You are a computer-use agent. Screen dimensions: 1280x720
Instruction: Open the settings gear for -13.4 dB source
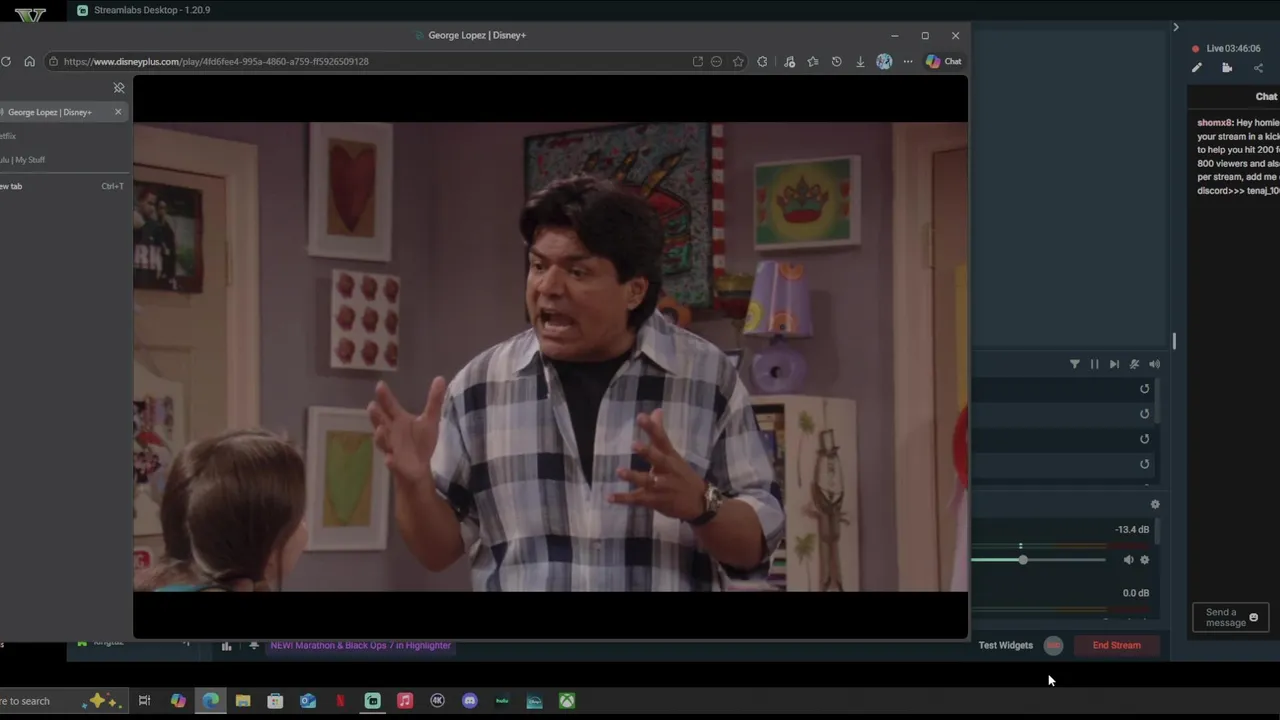1145,560
